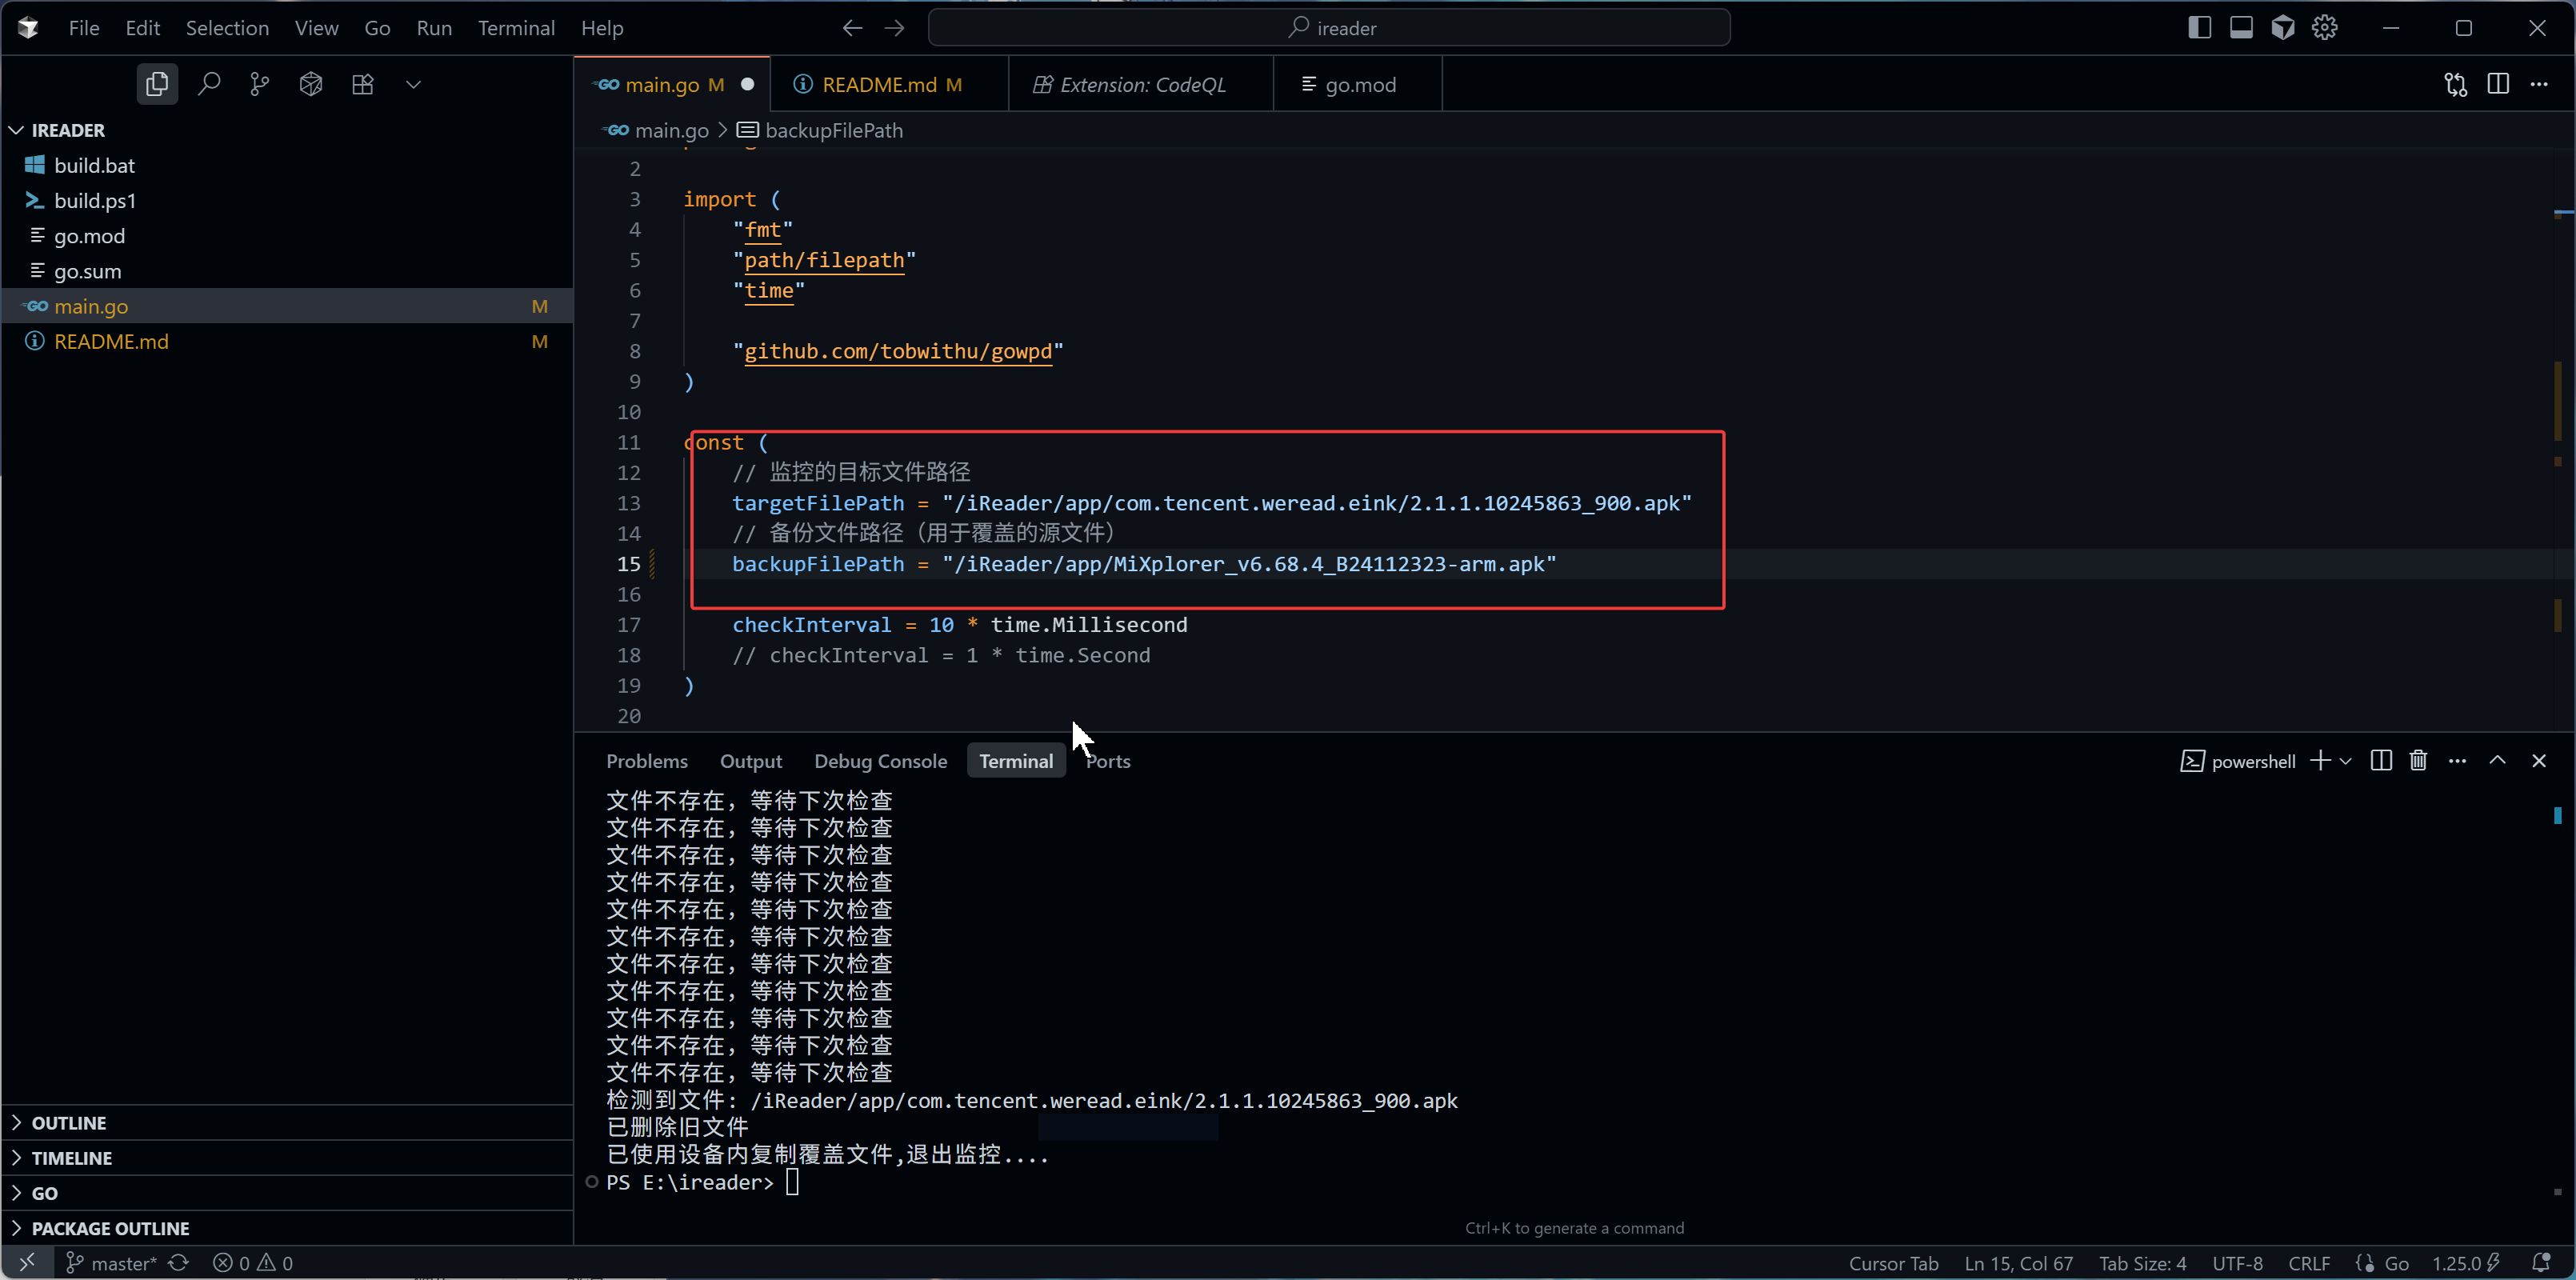Open the Selection menu

(227, 28)
